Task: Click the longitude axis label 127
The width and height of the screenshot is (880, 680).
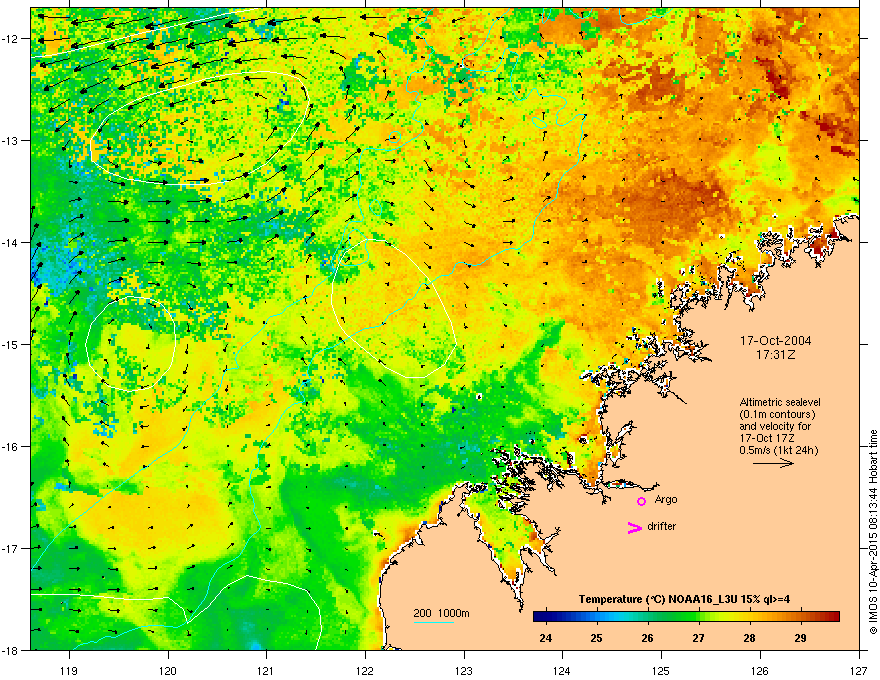Action: pos(859,670)
